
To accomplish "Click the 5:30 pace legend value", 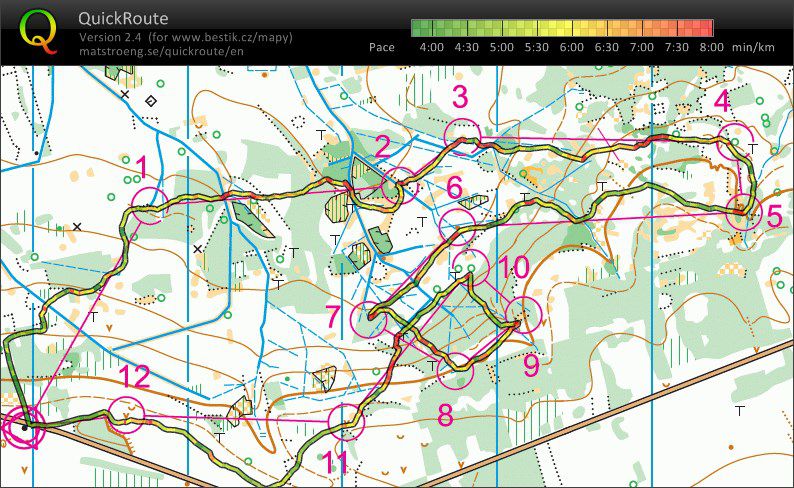I will pyautogui.click(x=536, y=47).
